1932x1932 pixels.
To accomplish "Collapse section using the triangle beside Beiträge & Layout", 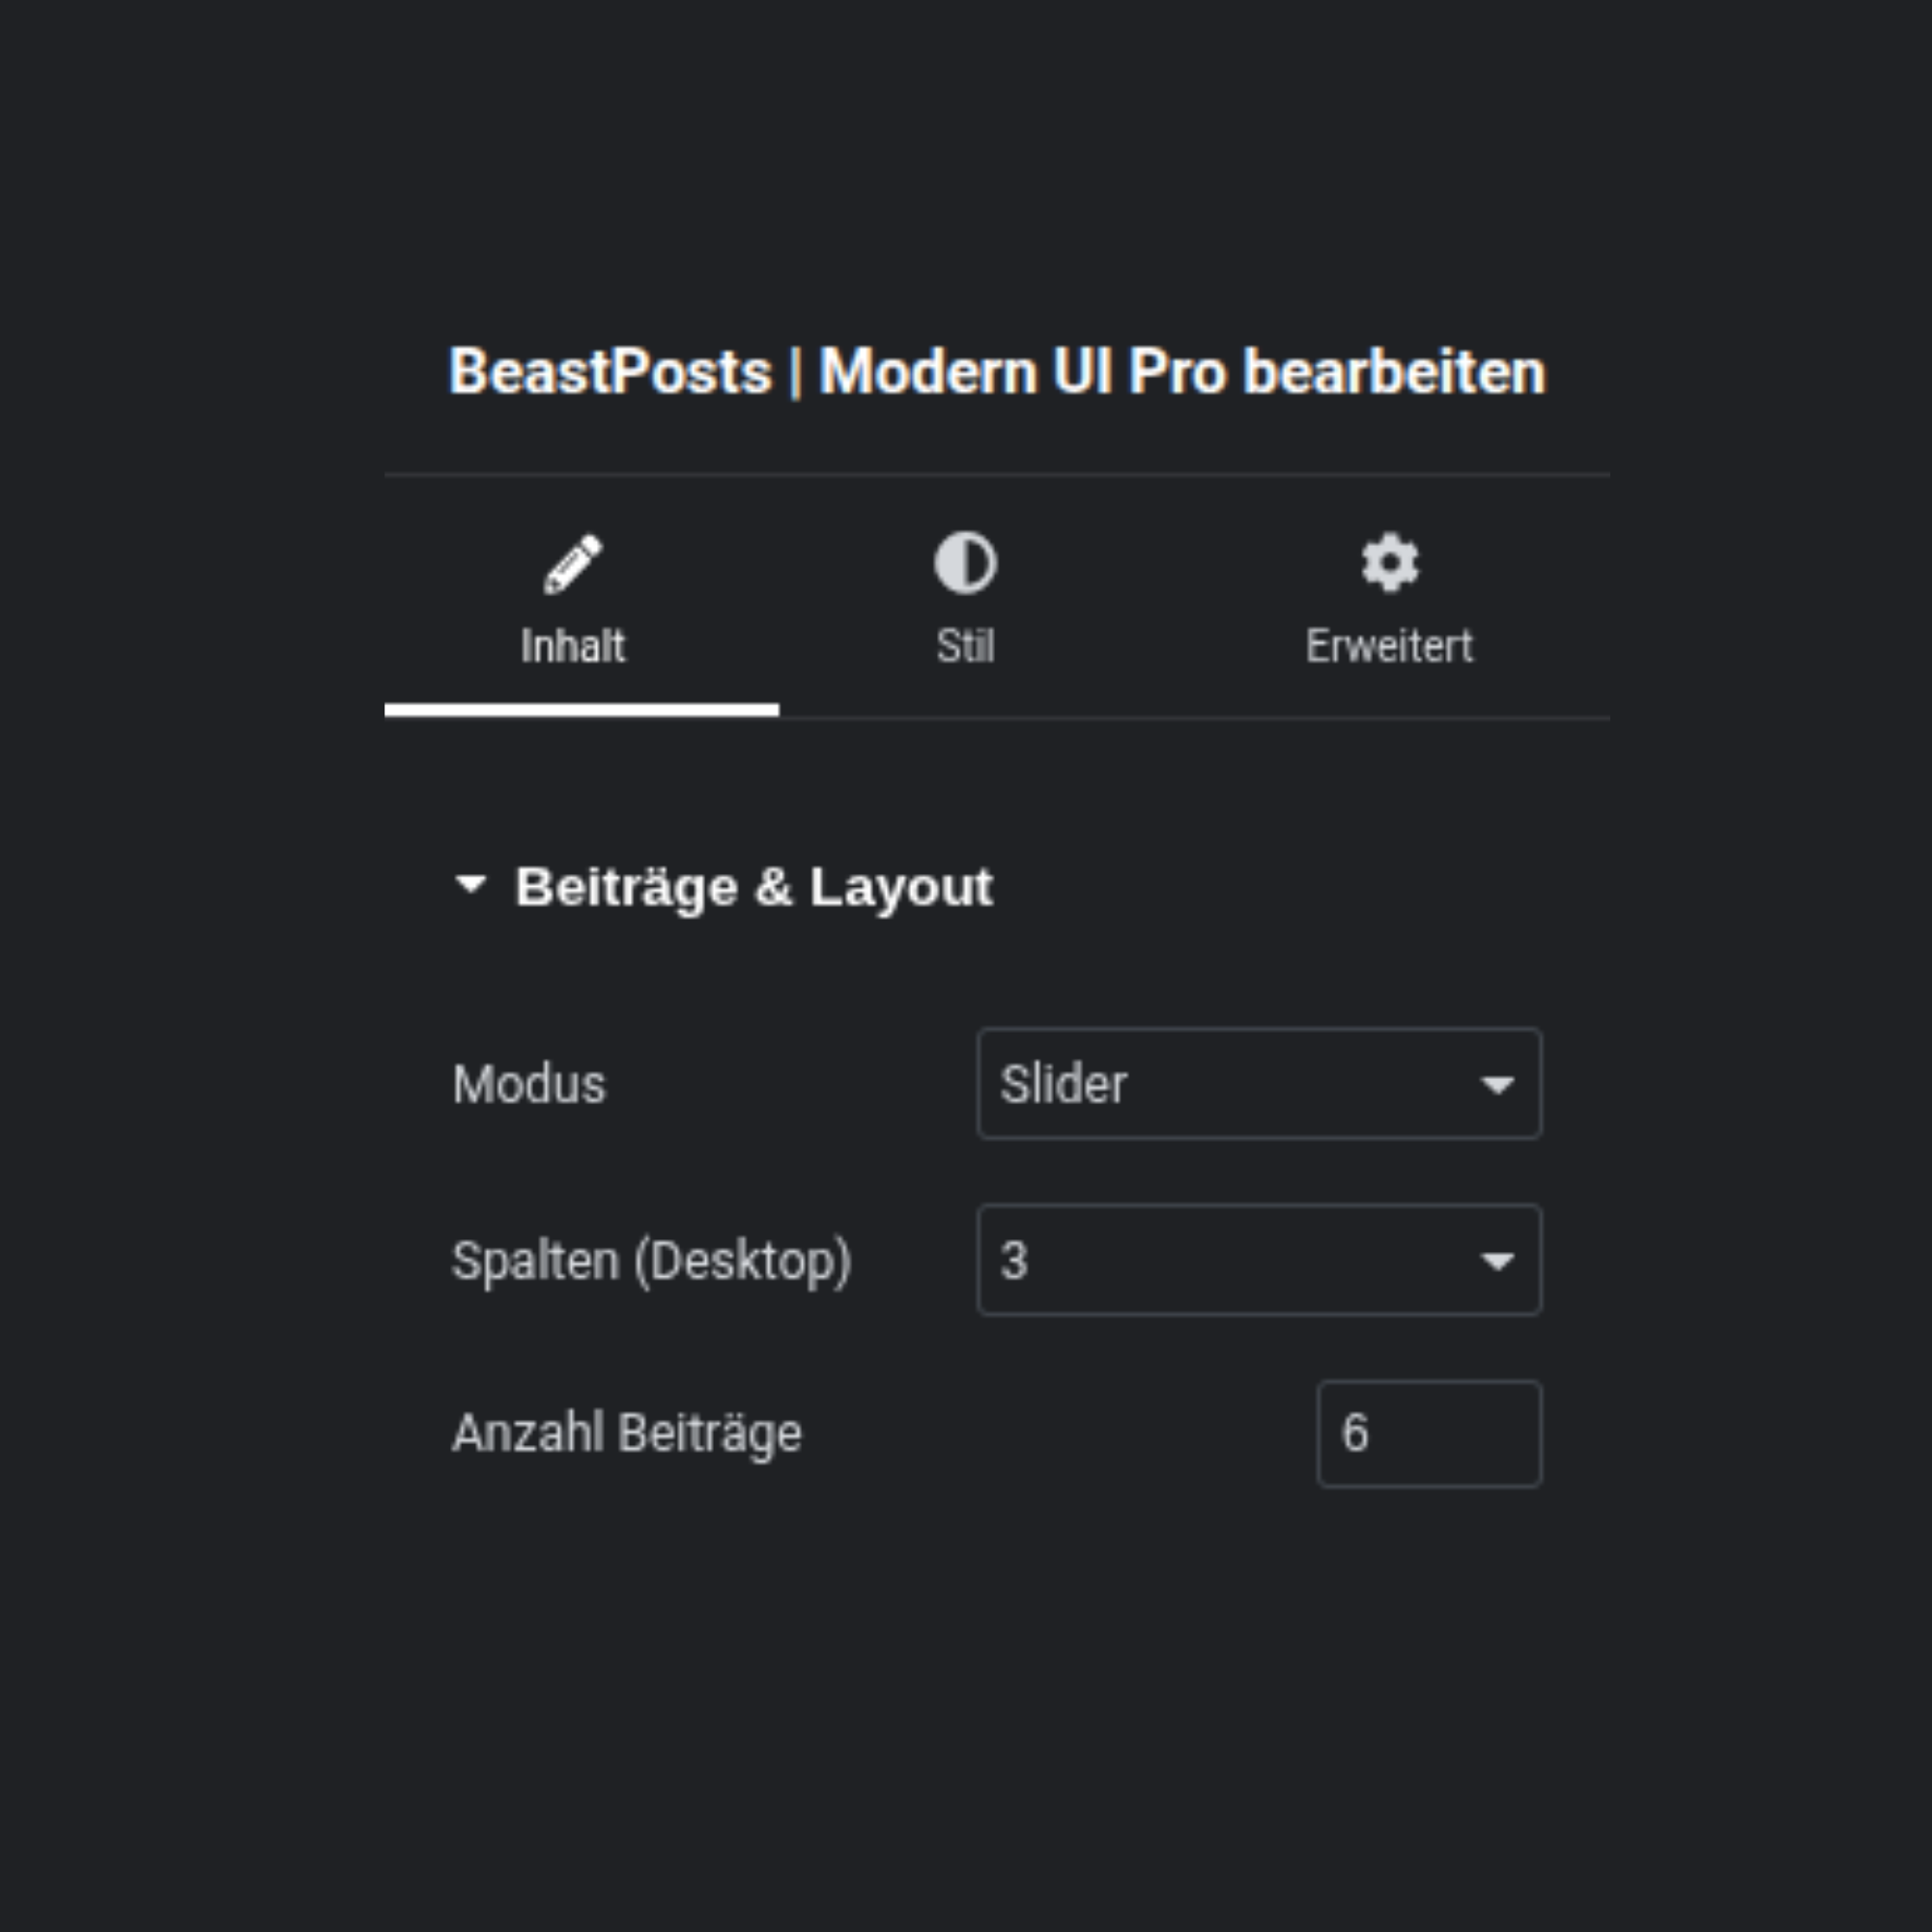I will 470,884.
